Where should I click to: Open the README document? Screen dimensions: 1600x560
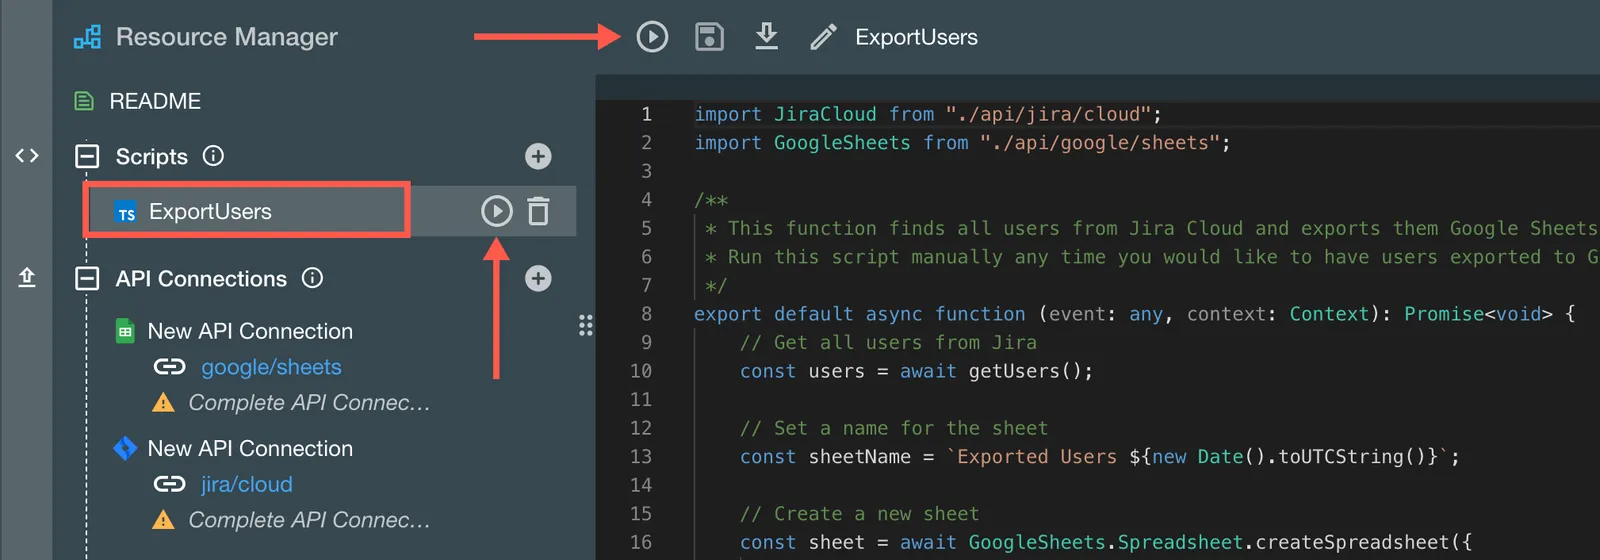[x=155, y=101]
